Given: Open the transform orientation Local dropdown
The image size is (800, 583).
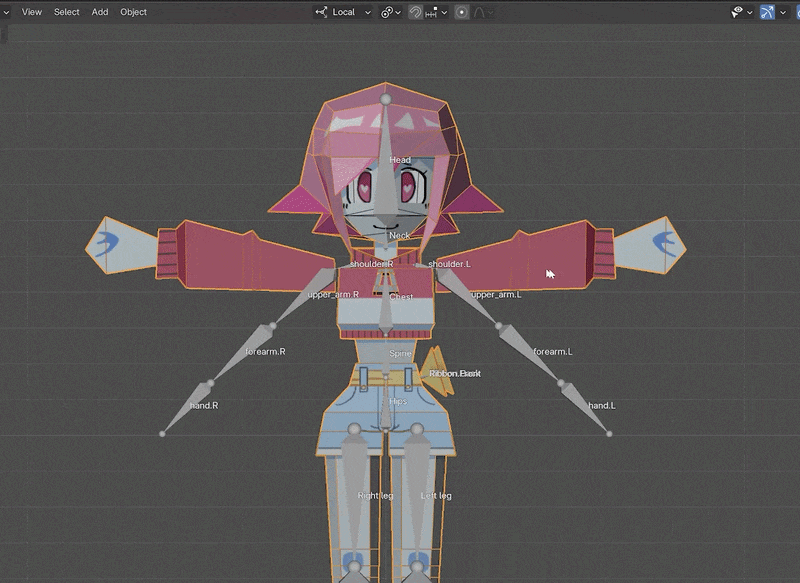Looking at the screenshot, I should coord(343,12).
